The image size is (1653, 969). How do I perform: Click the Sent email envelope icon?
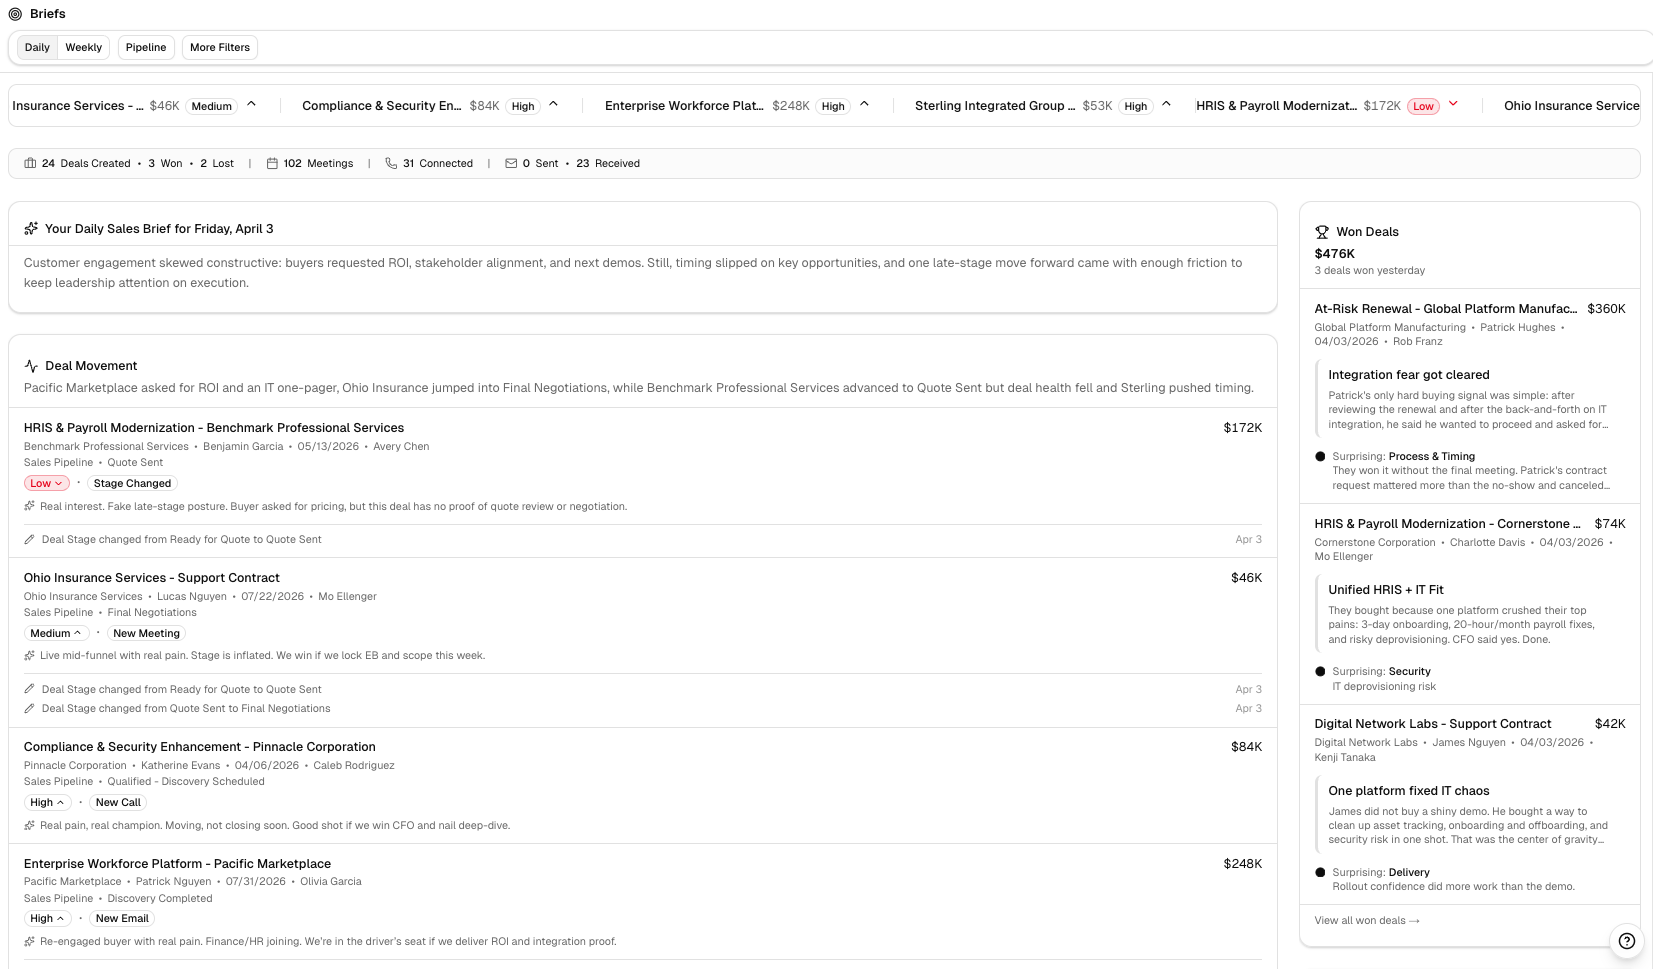[511, 164]
